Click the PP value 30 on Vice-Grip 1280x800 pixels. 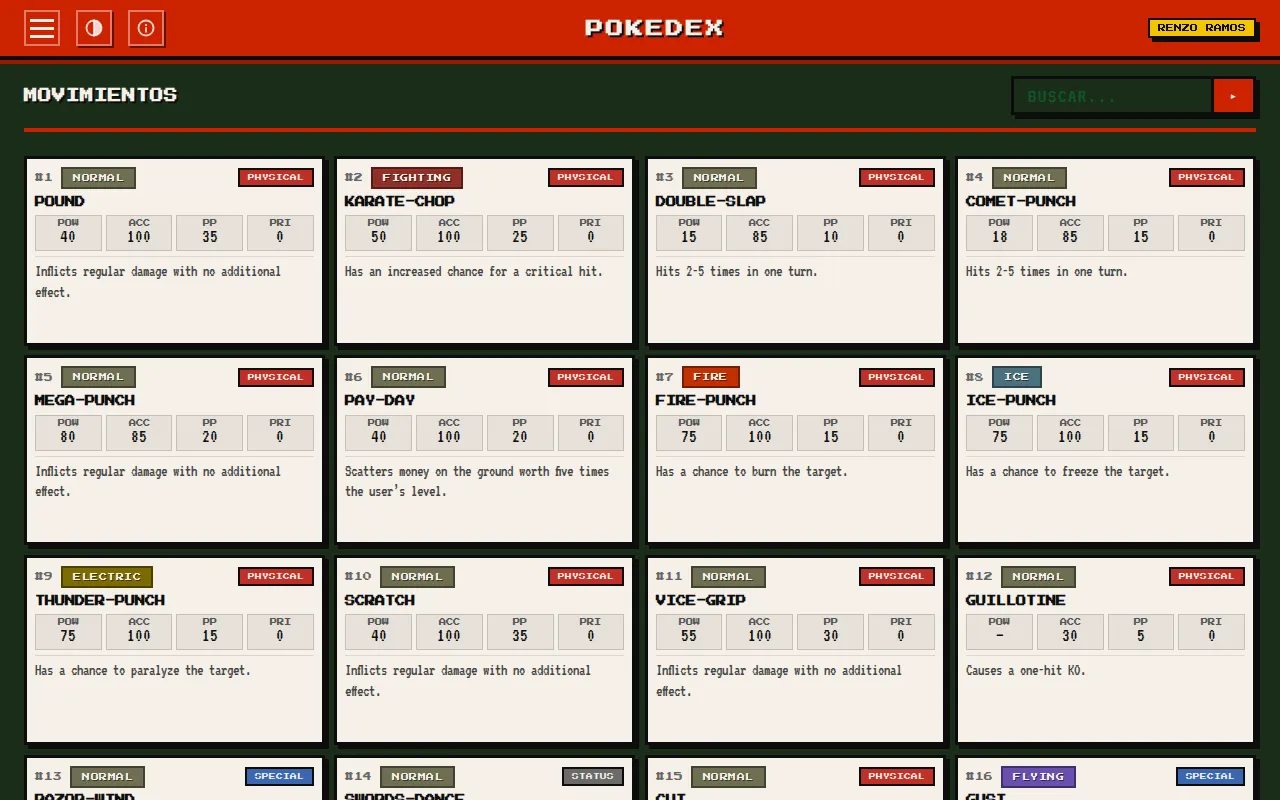point(831,636)
